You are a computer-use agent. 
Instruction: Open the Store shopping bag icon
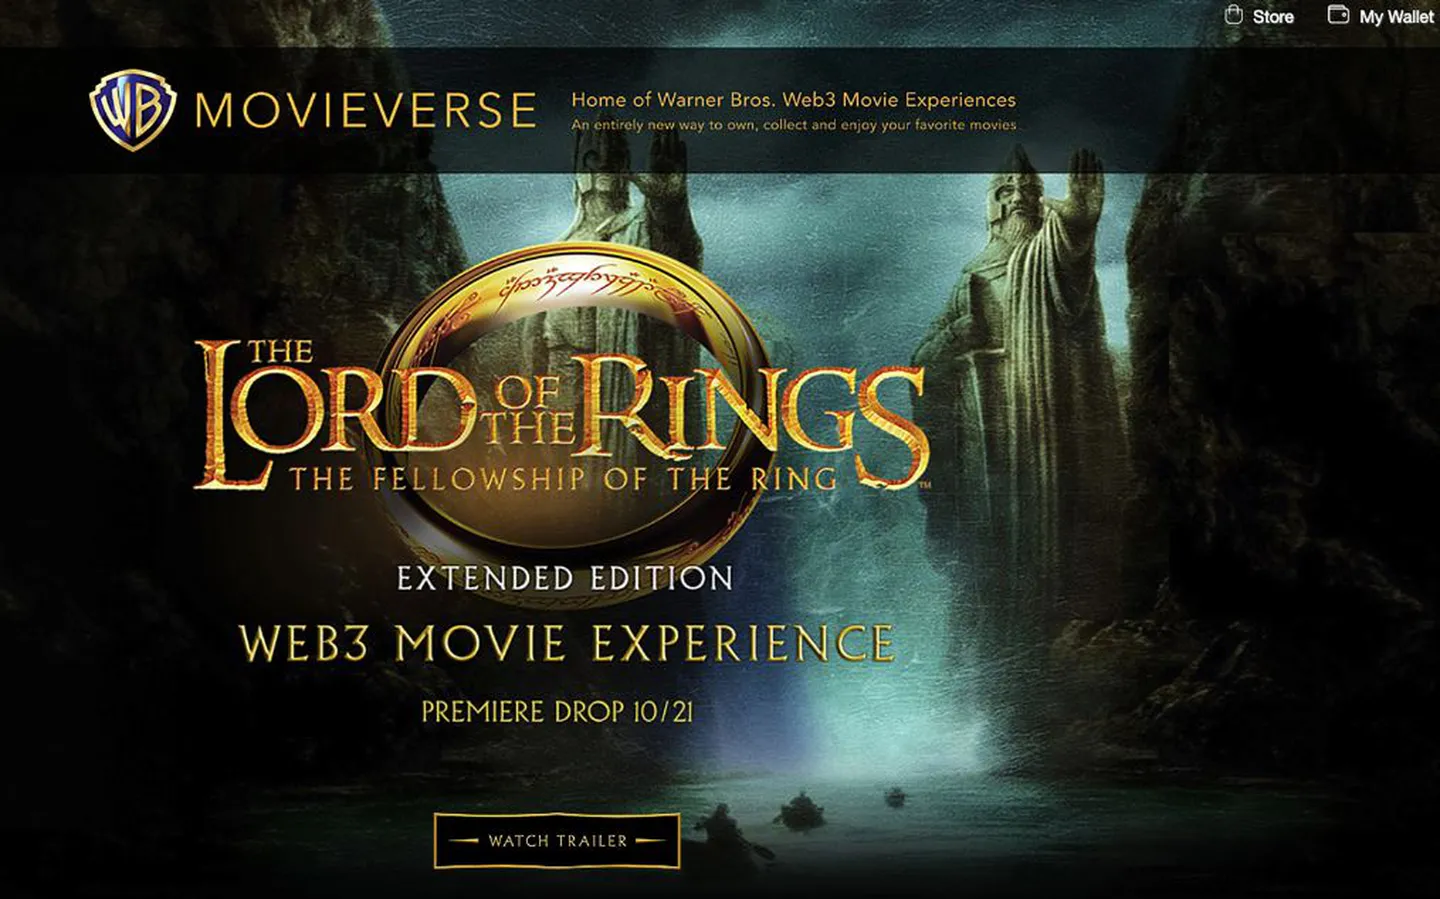click(x=1234, y=15)
